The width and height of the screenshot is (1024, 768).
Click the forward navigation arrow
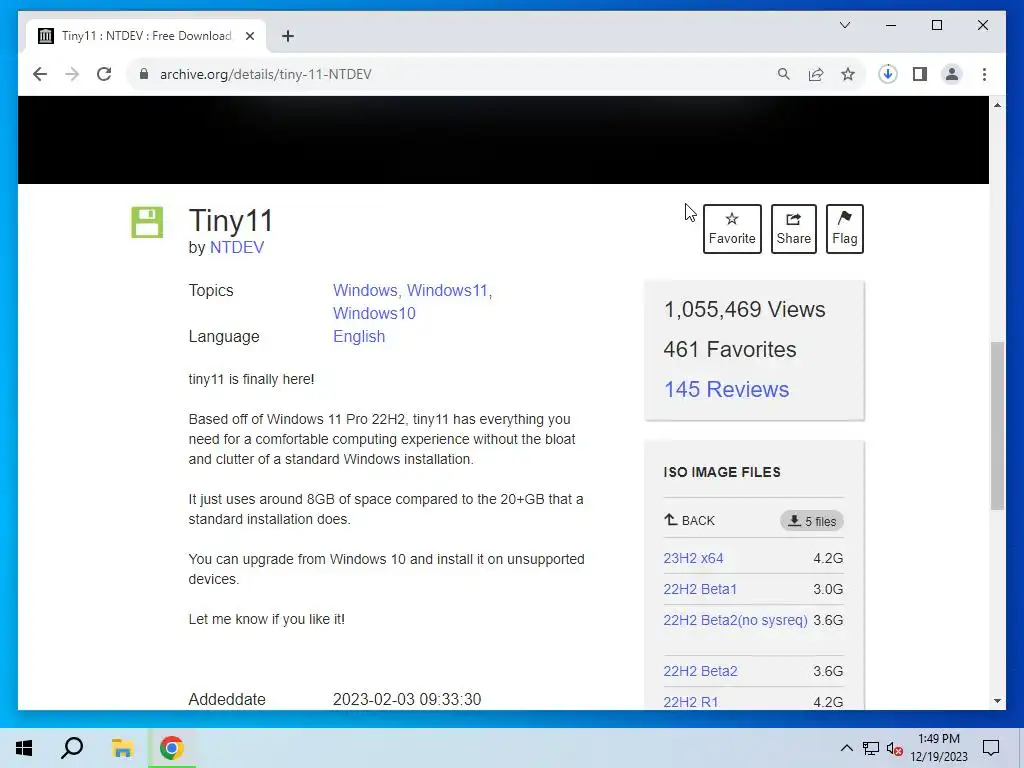click(72, 74)
